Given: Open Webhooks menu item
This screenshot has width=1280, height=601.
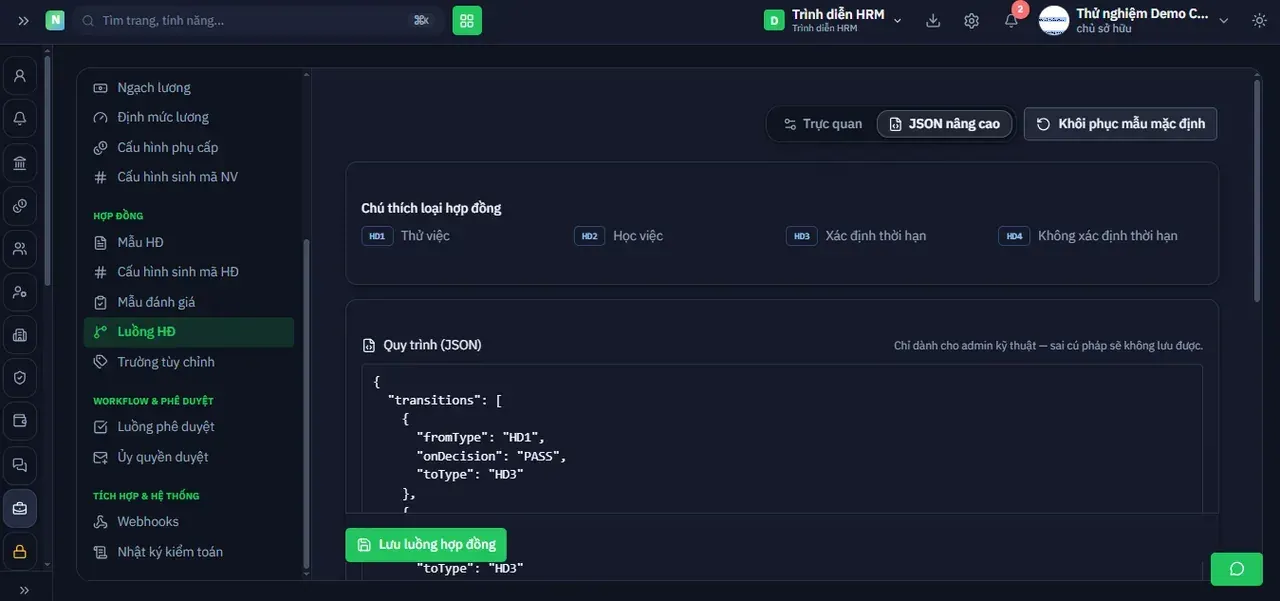Looking at the screenshot, I should click(x=189, y=522).
